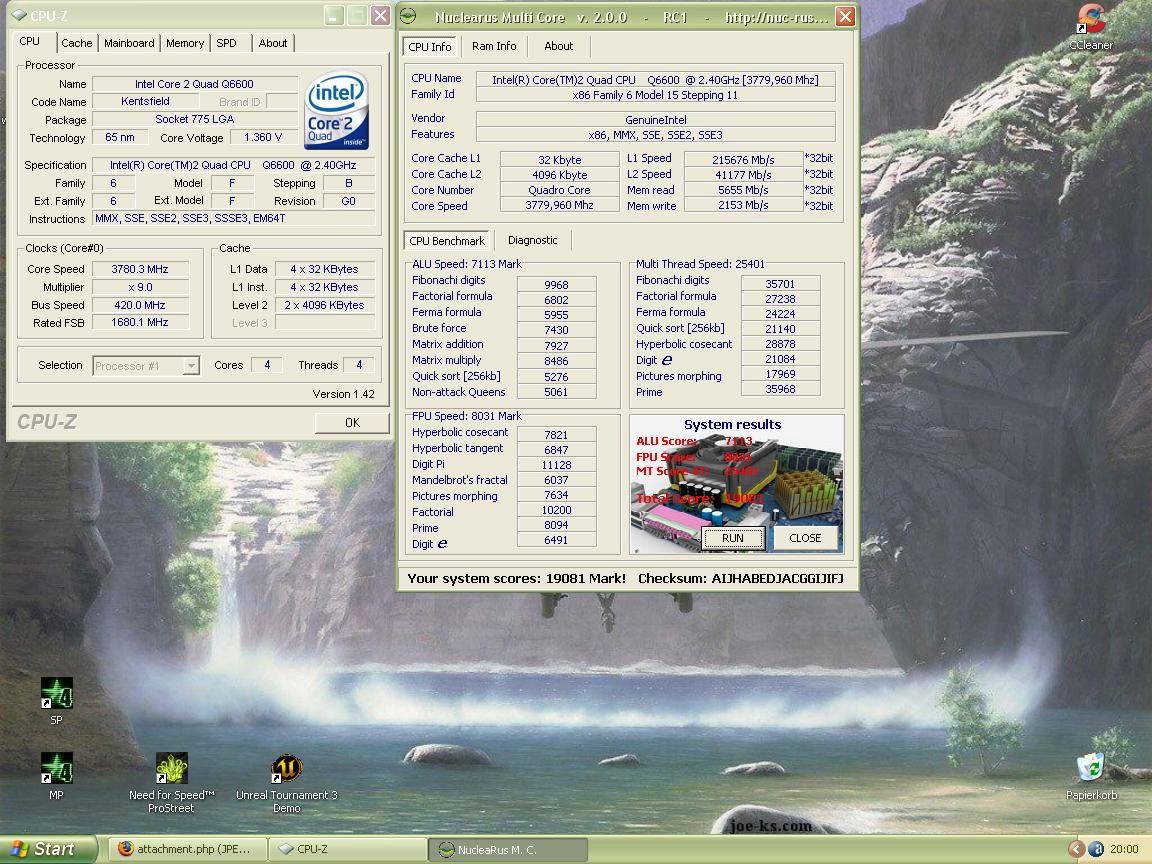Click the Core Speed 3780.3 MHz field
The width and height of the screenshot is (1152, 864).
140,270
